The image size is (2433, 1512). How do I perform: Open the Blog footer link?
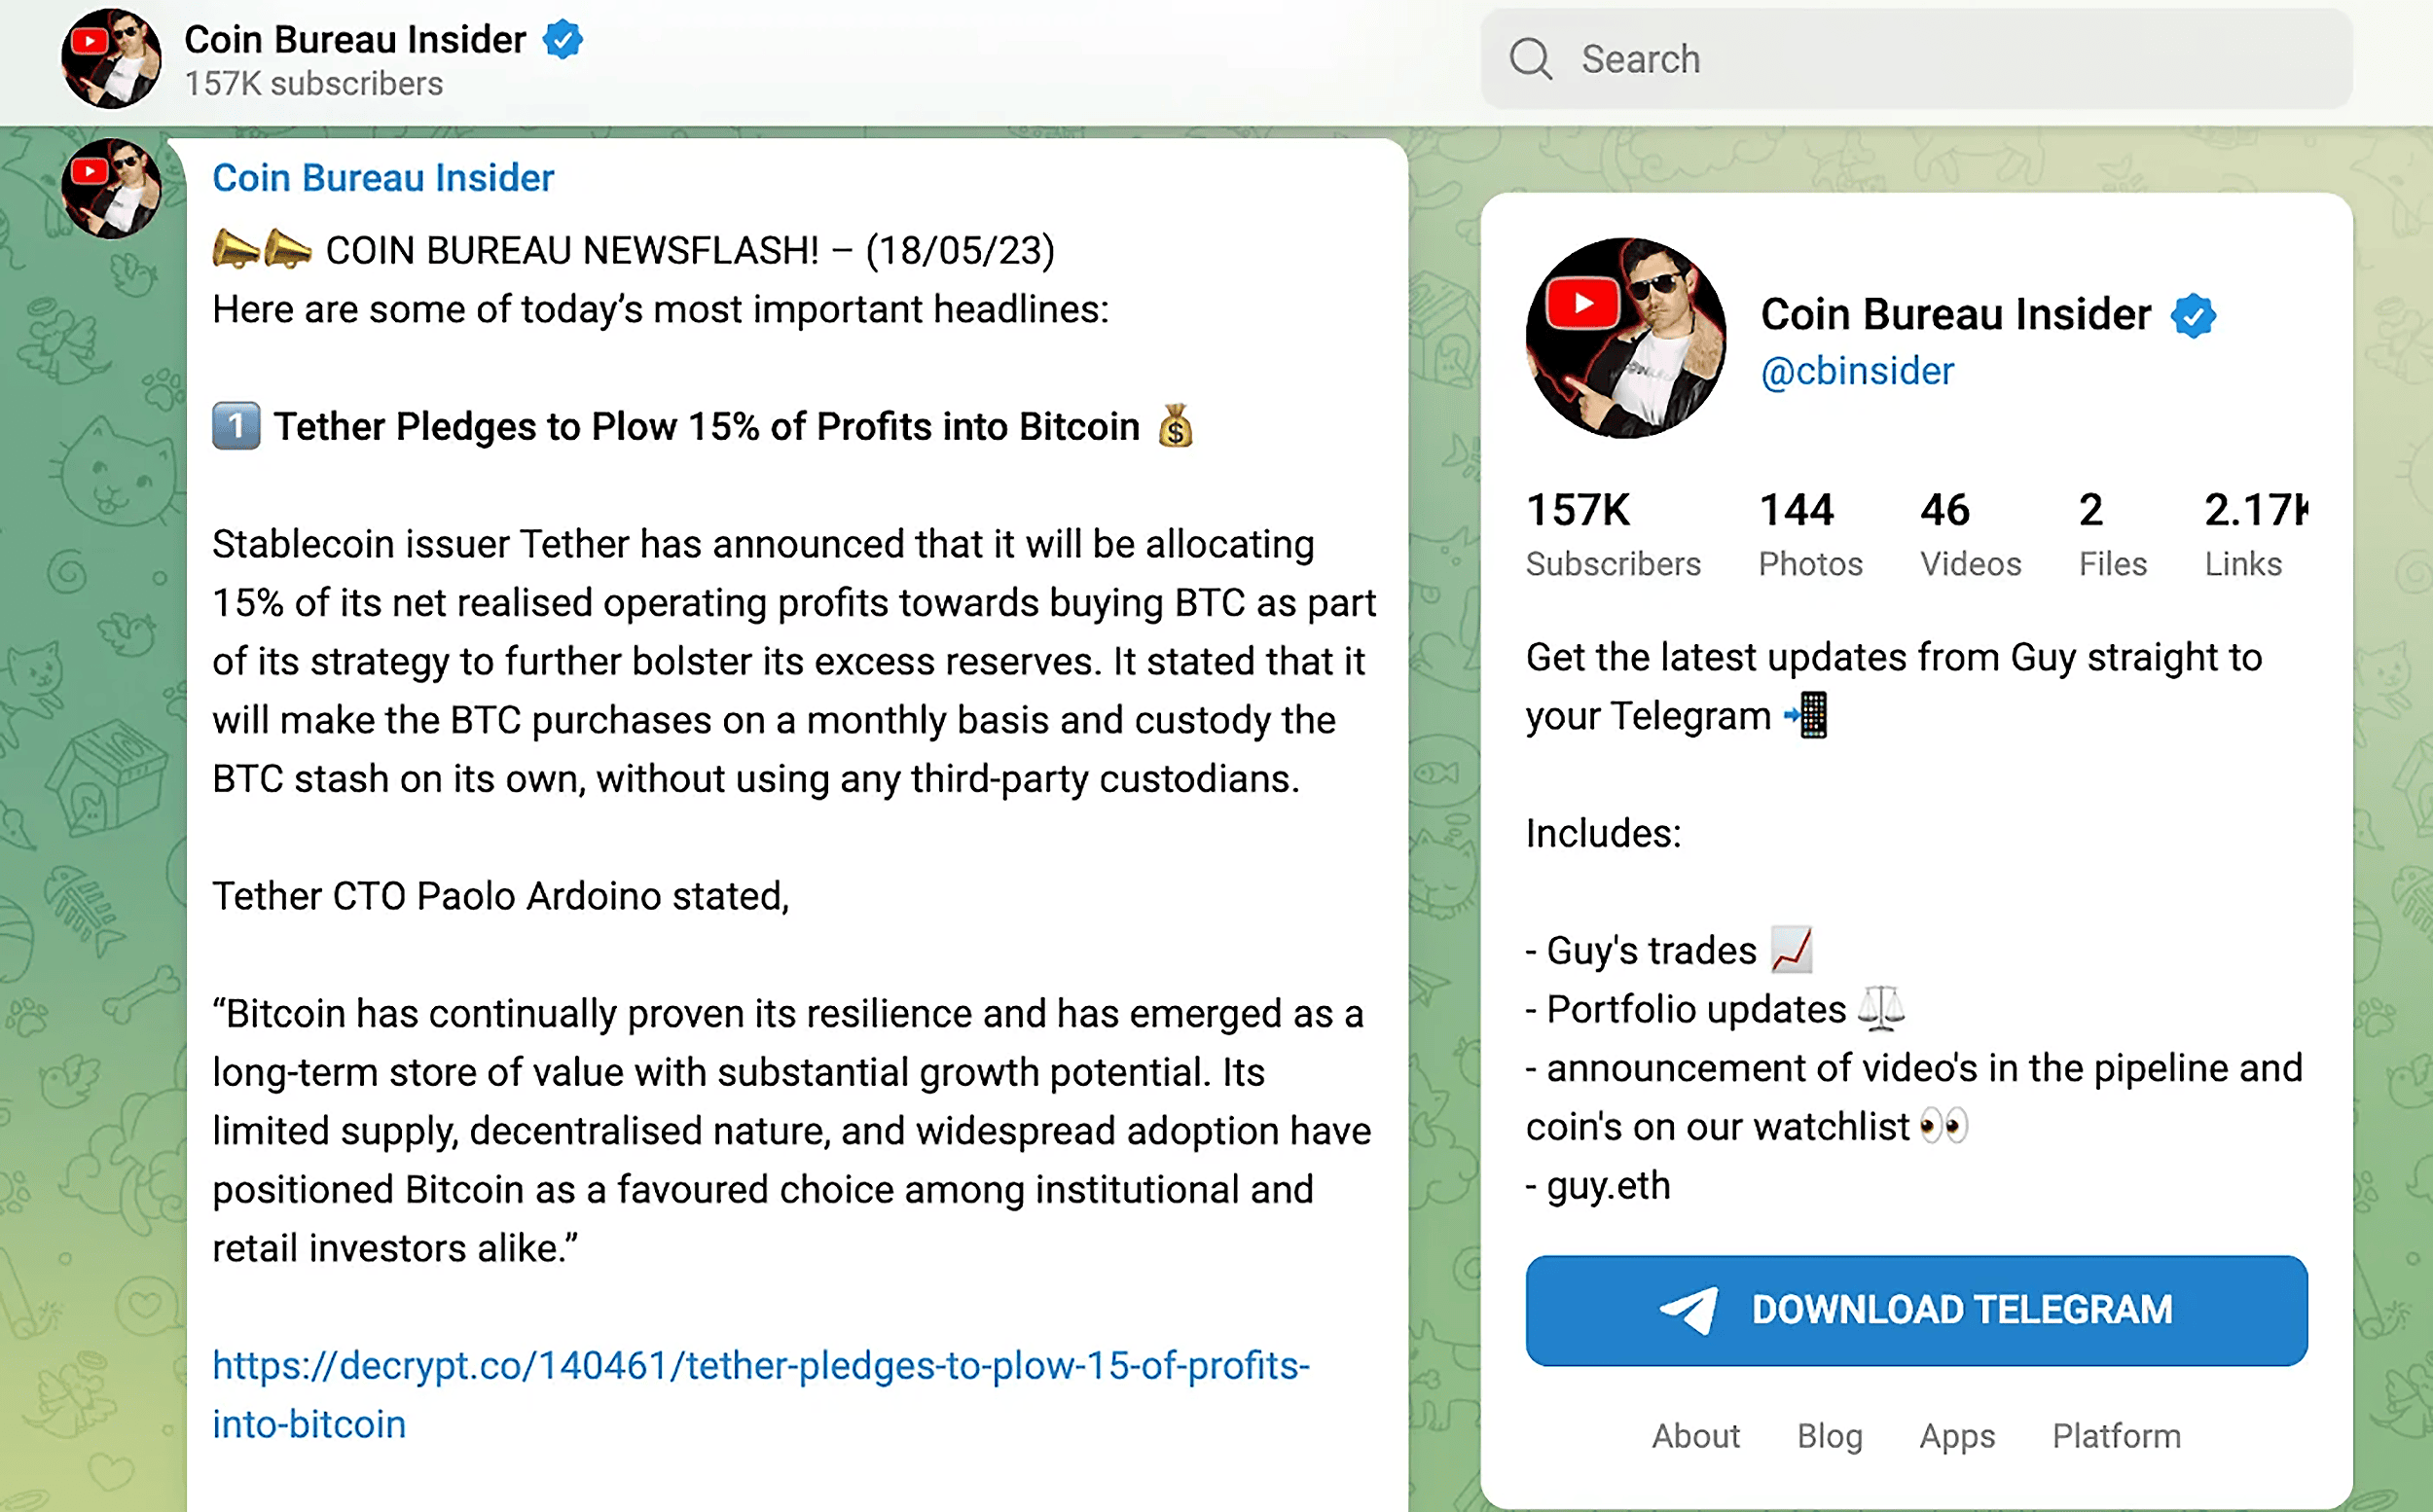click(1829, 1436)
